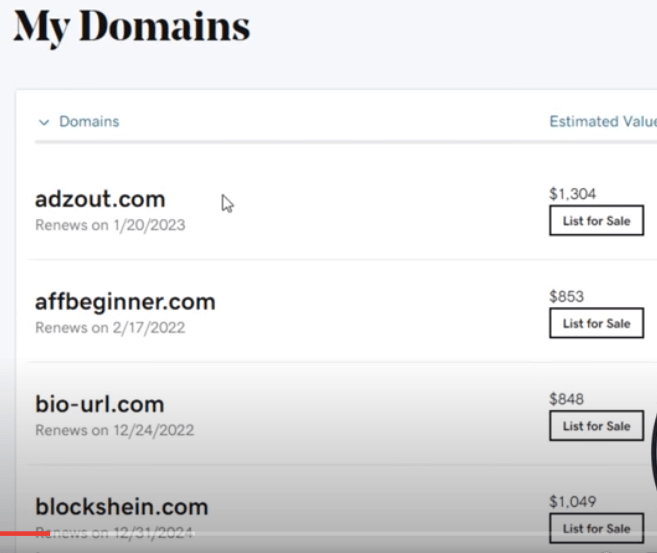This screenshot has height=553, width=657.
Task: Click the Renews on 1/20/2023 text
Action: pyautogui.click(x=110, y=225)
